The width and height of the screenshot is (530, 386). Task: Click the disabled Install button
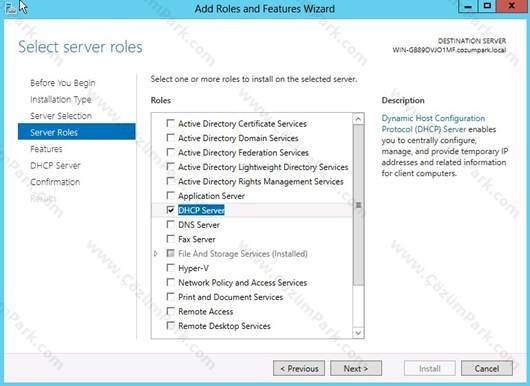430,368
